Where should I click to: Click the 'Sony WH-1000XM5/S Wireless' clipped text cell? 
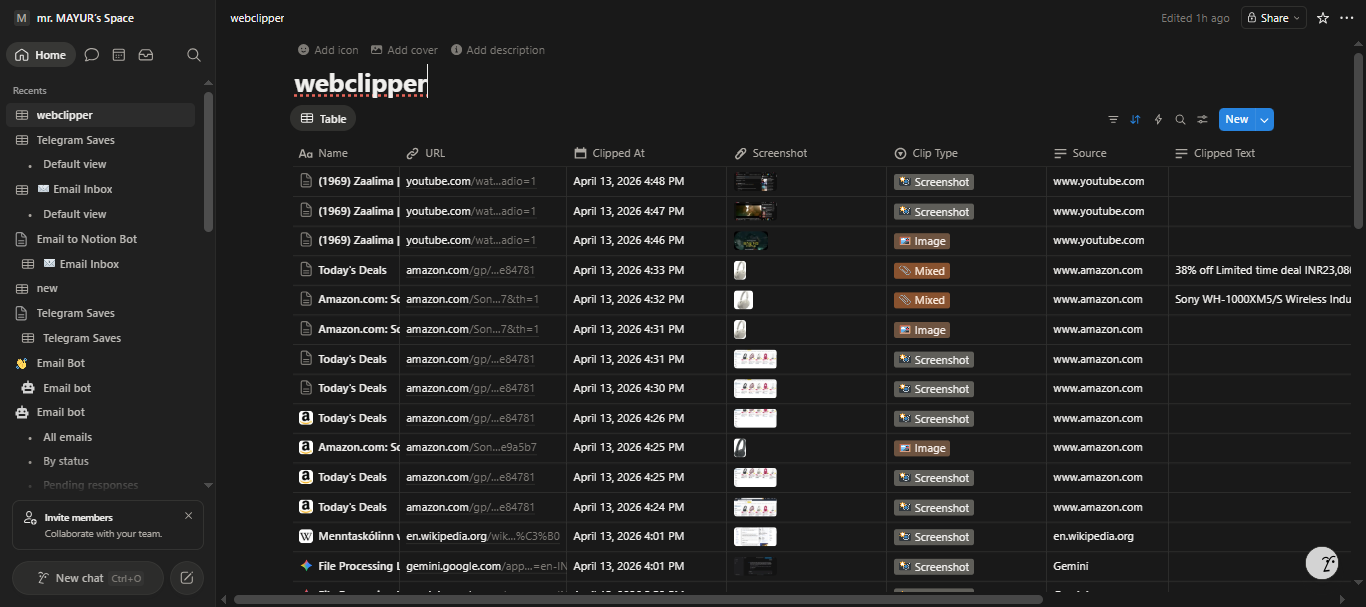coord(1260,300)
